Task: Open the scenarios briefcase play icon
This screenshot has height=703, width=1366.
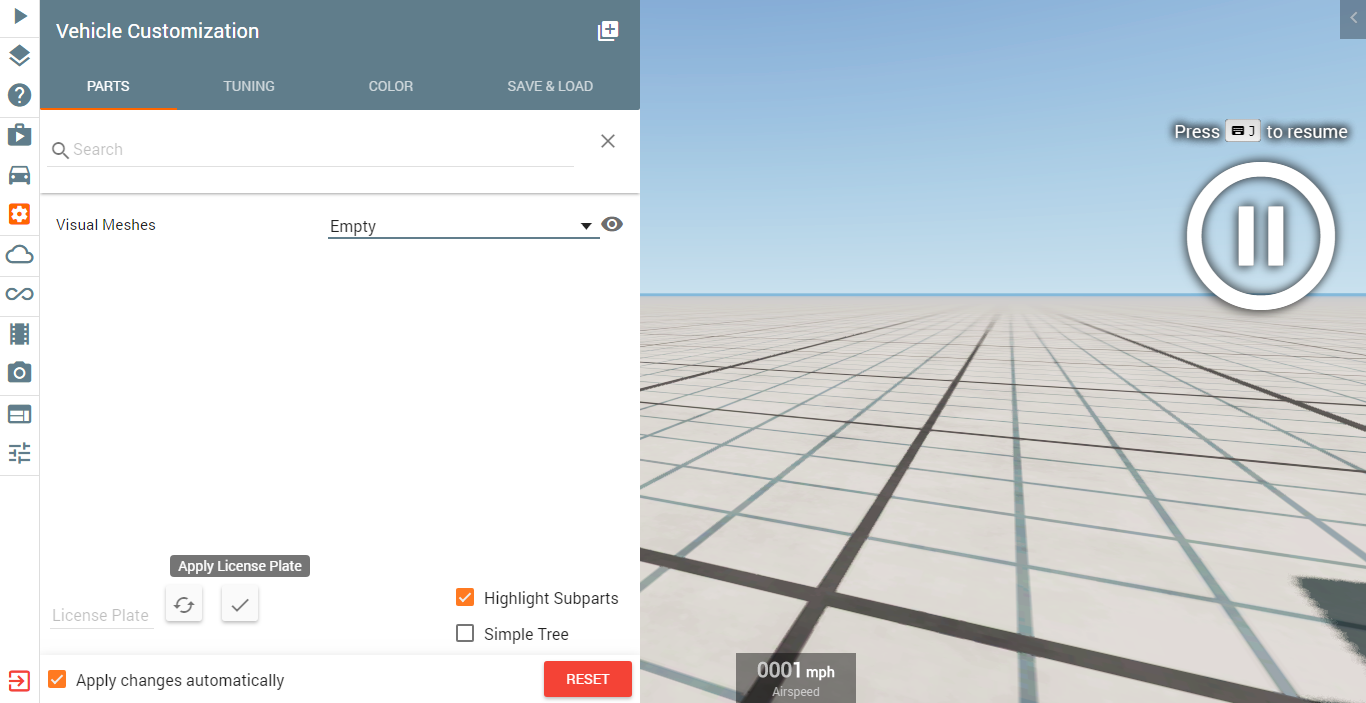Action: [20, 134]
